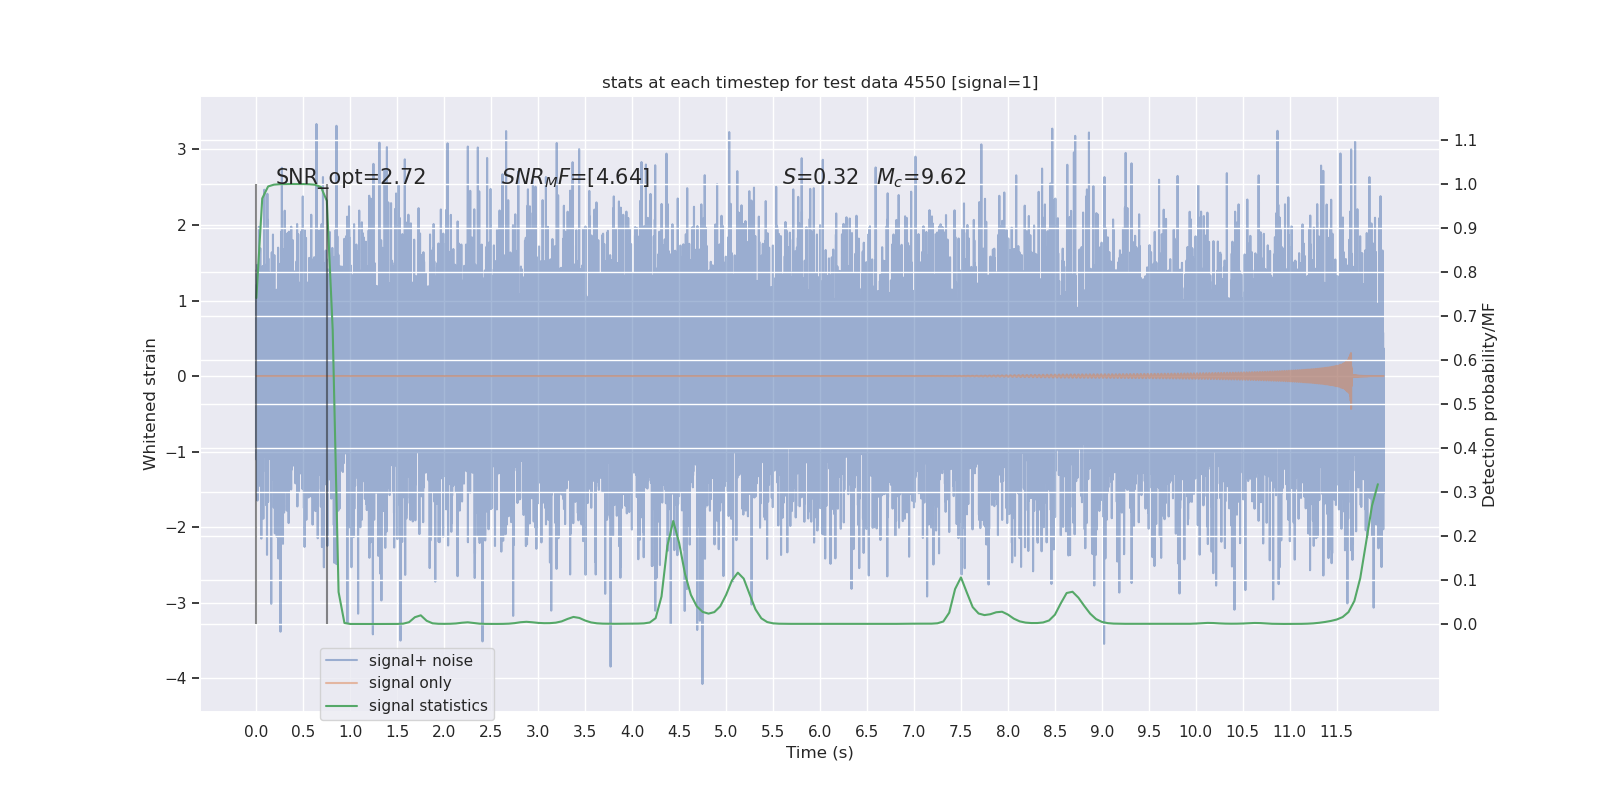Screen dimensions: 1600x800
Task: Click the 0.6 tick on probability axis
Action: click(1465, 360)
